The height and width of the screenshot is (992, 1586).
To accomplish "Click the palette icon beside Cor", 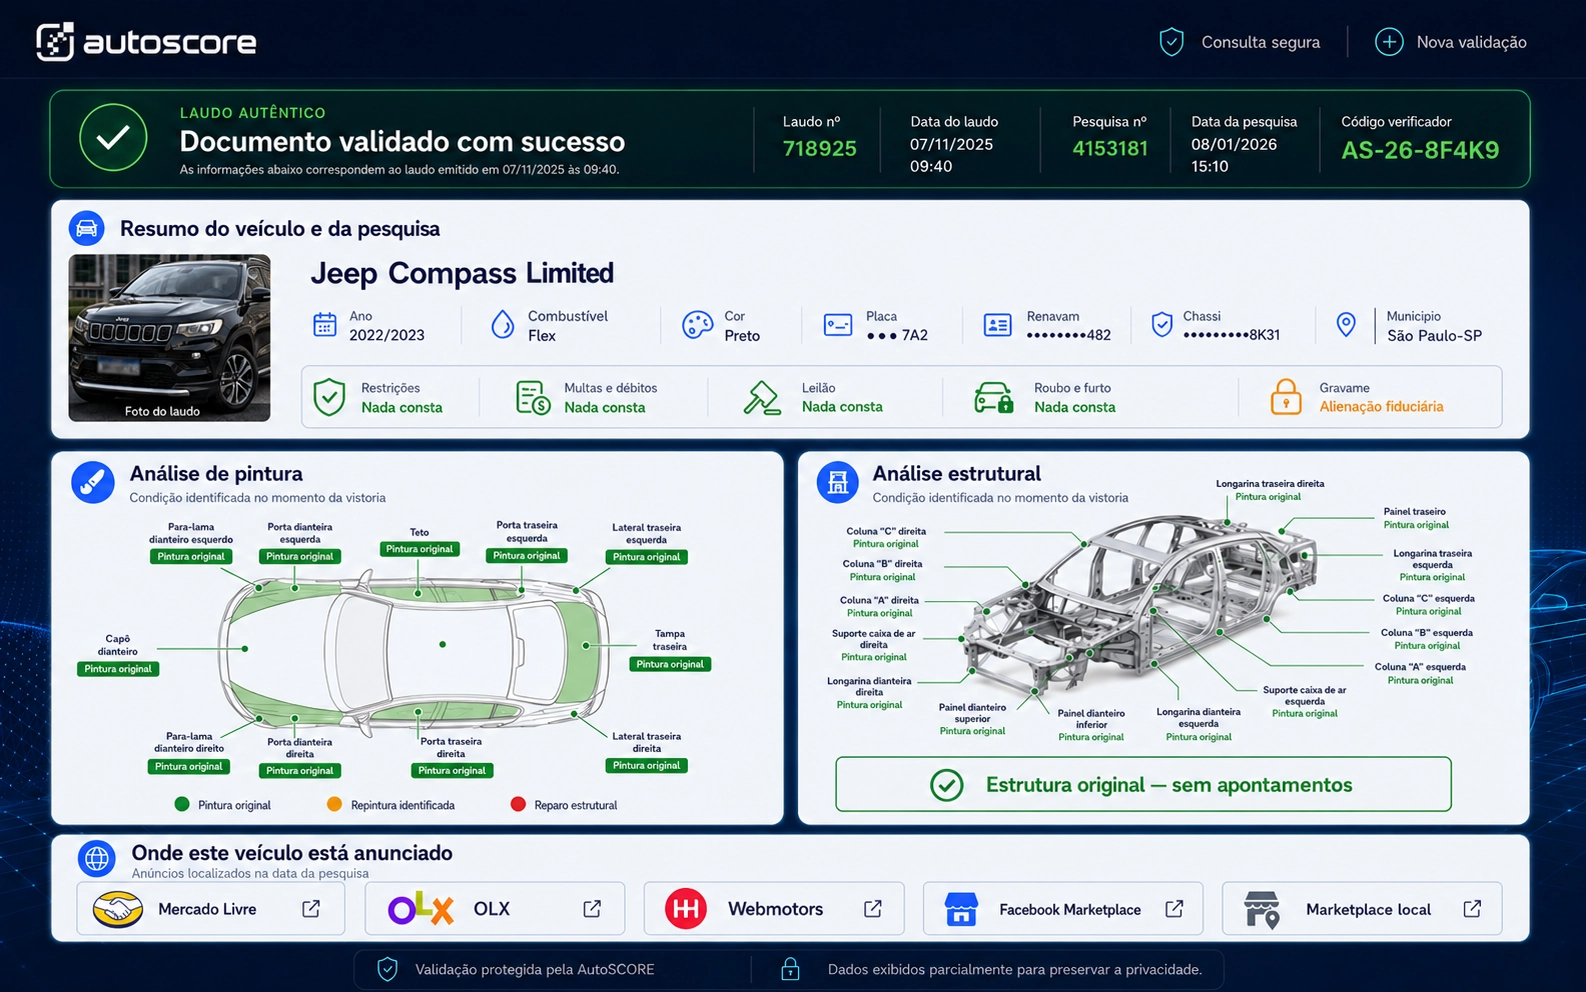I will point(697,325).
